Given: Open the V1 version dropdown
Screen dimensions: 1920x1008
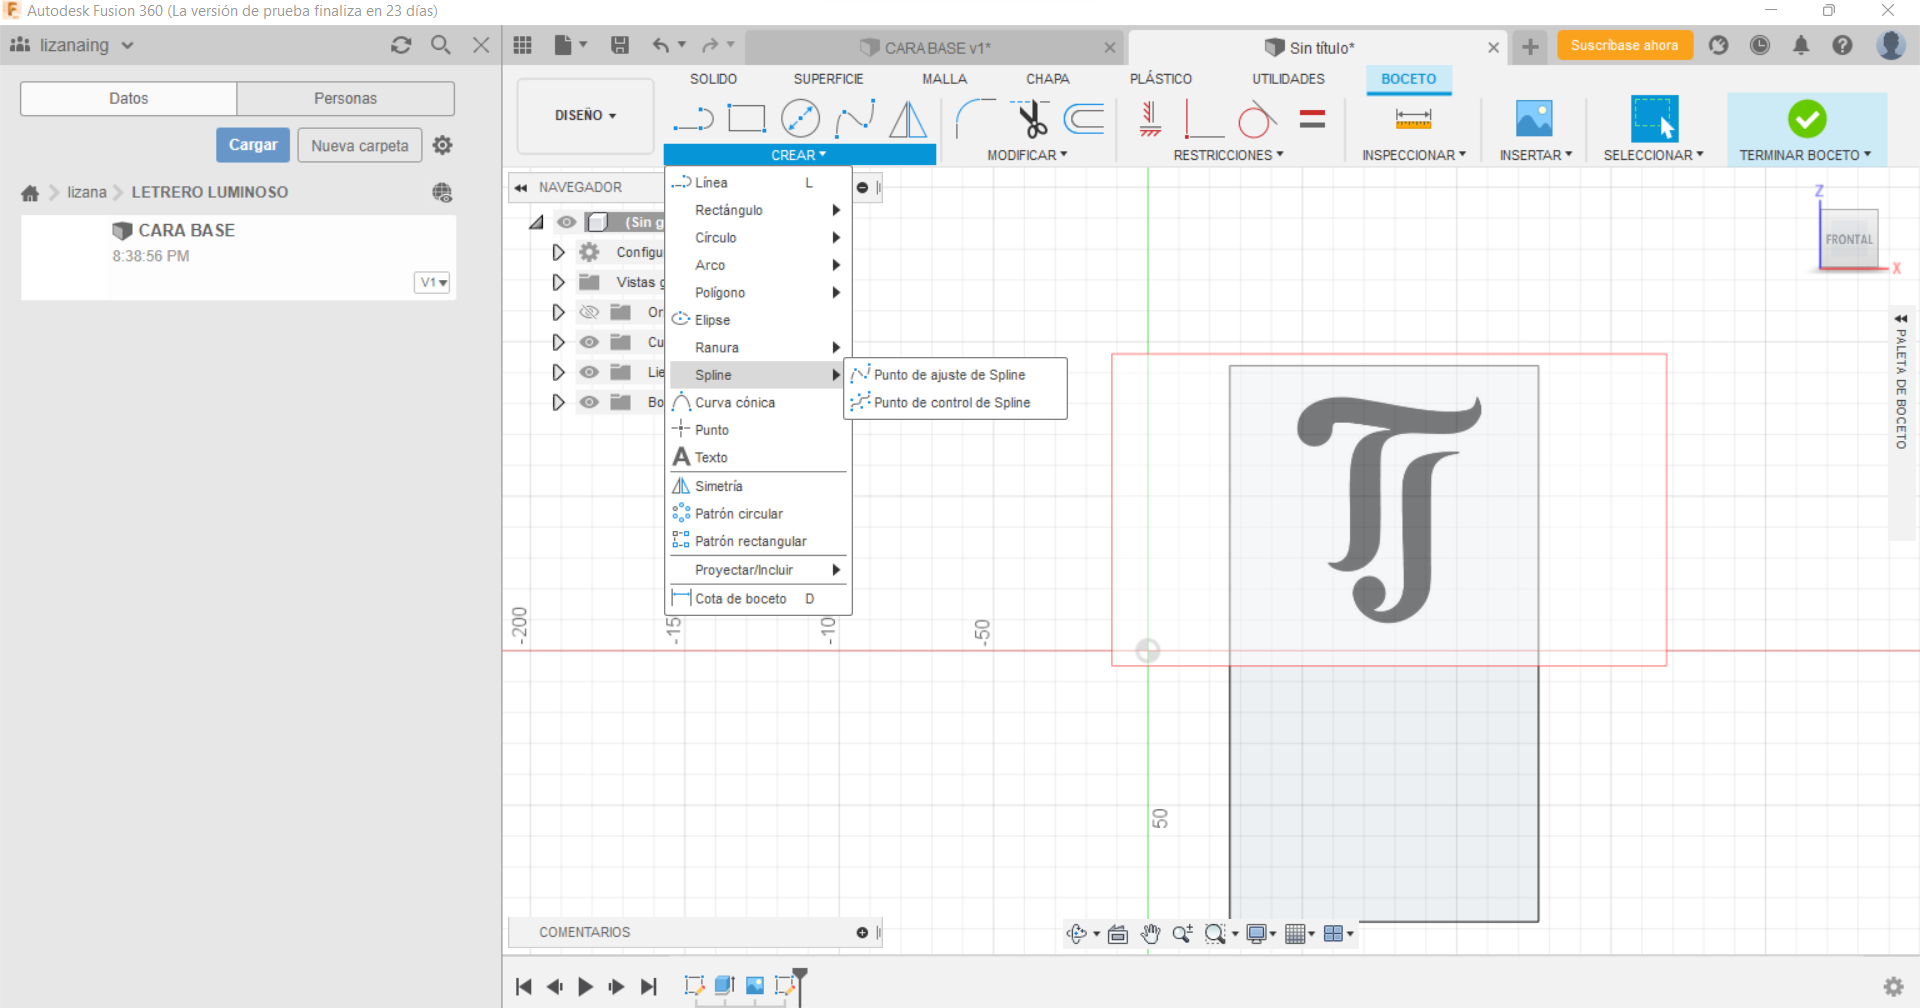Looking at the screenshot, I should coord(432,282).
